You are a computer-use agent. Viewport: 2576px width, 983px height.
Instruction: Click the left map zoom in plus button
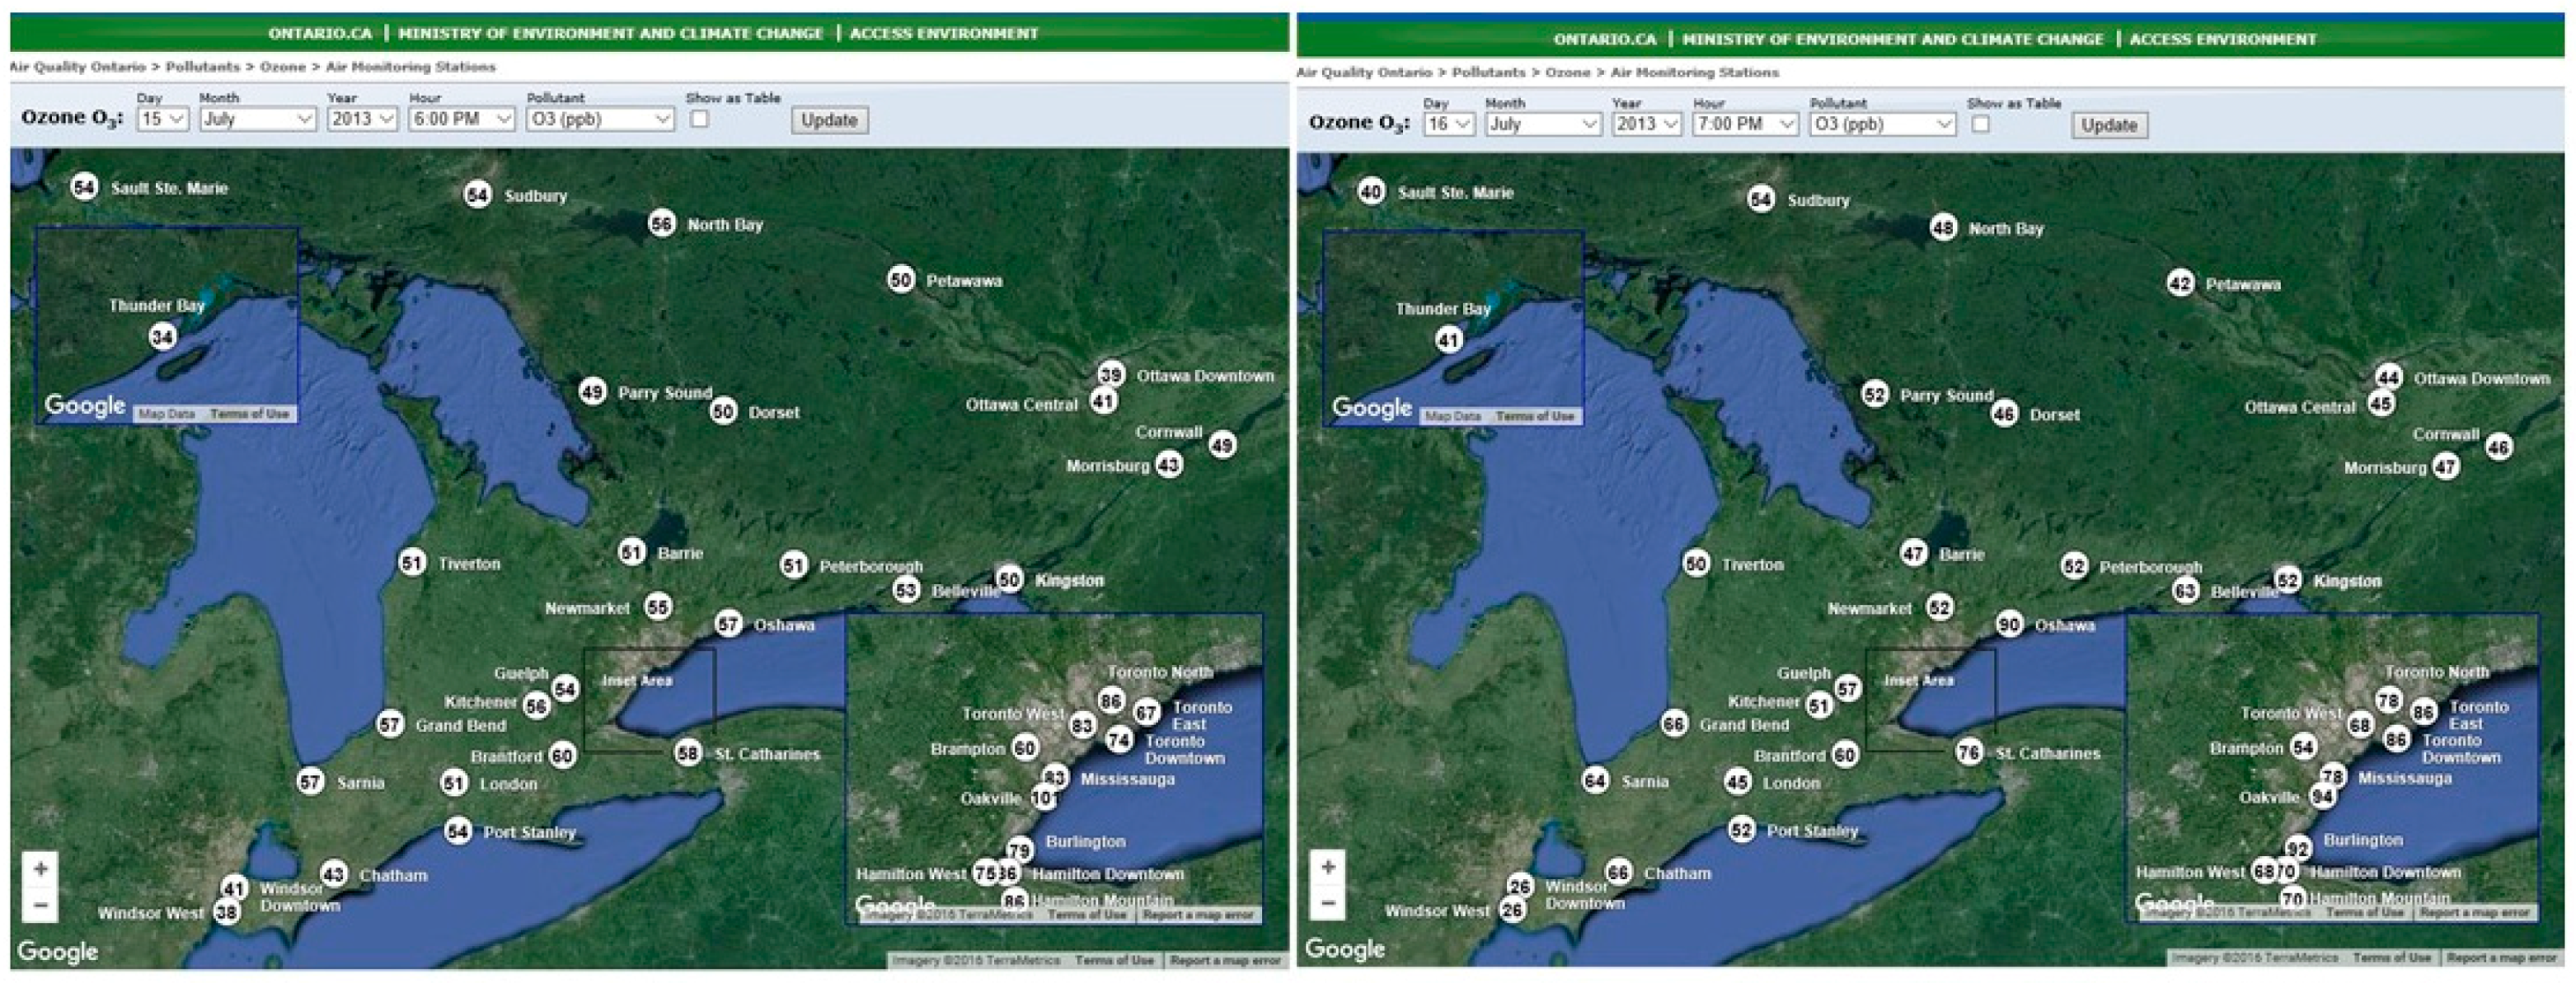coord(40,868)
